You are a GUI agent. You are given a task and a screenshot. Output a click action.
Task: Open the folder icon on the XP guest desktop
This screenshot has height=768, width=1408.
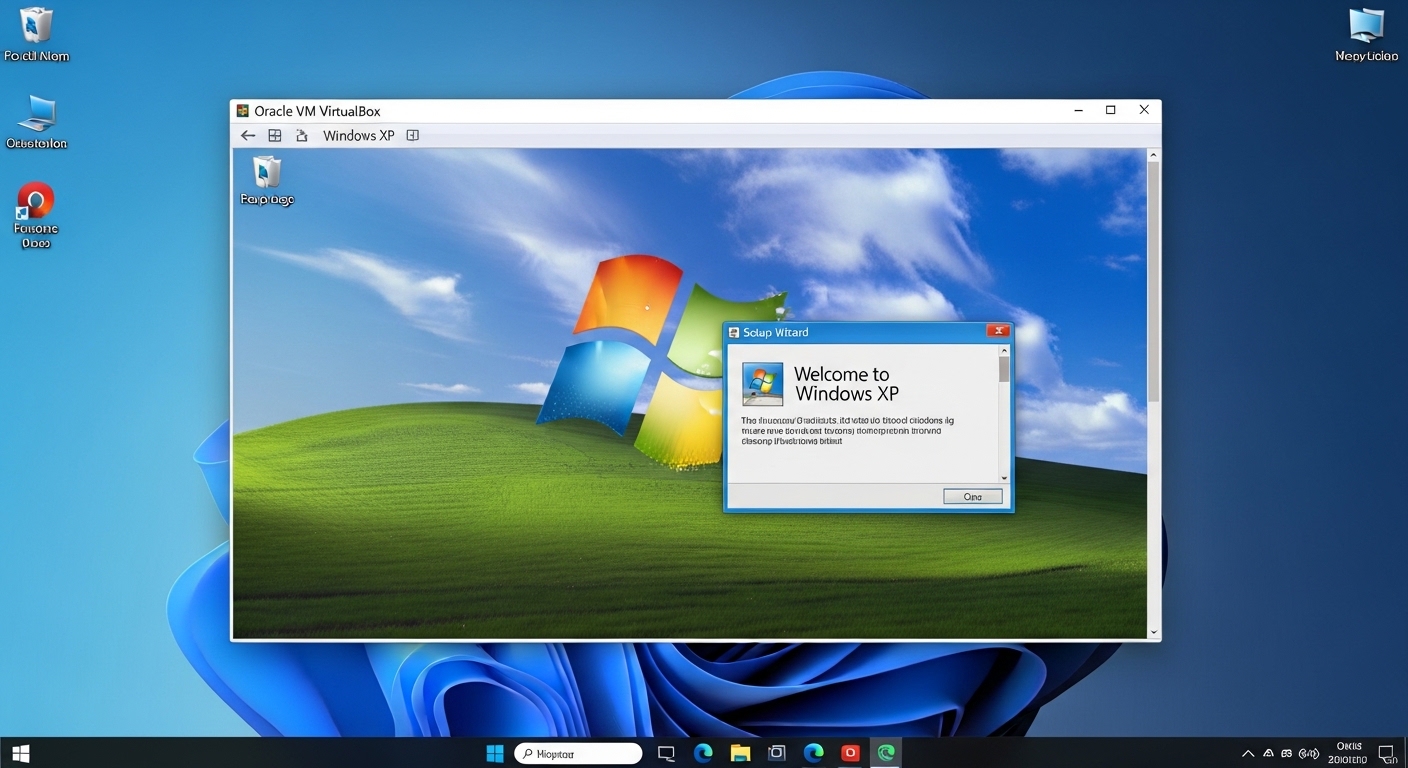click(266, 172)
